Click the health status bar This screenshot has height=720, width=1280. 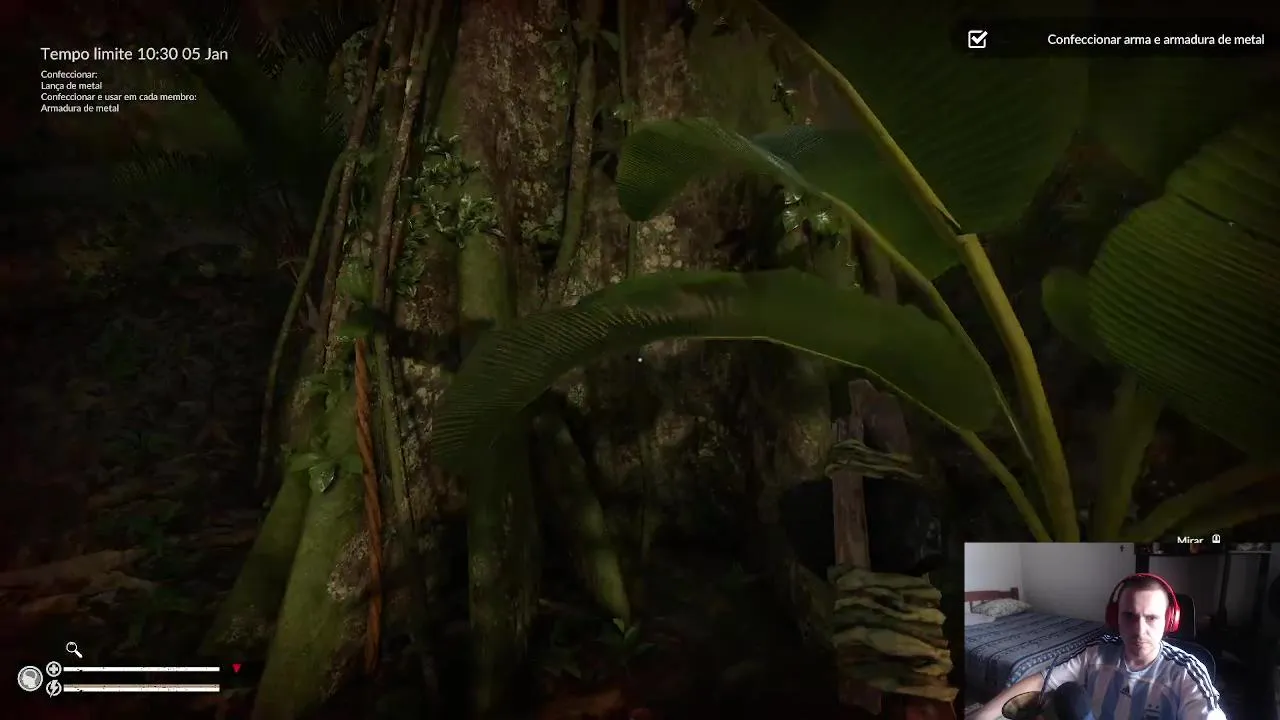pyautogui.click(x=141, y=669)
